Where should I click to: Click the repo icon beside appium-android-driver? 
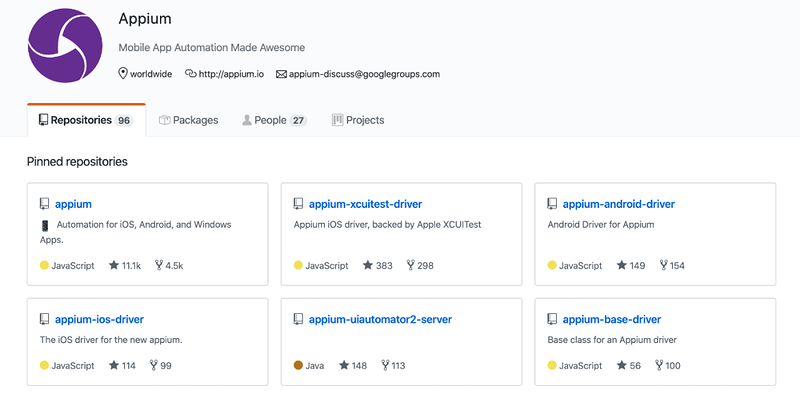pyautogui.click(x=552, y=204)
